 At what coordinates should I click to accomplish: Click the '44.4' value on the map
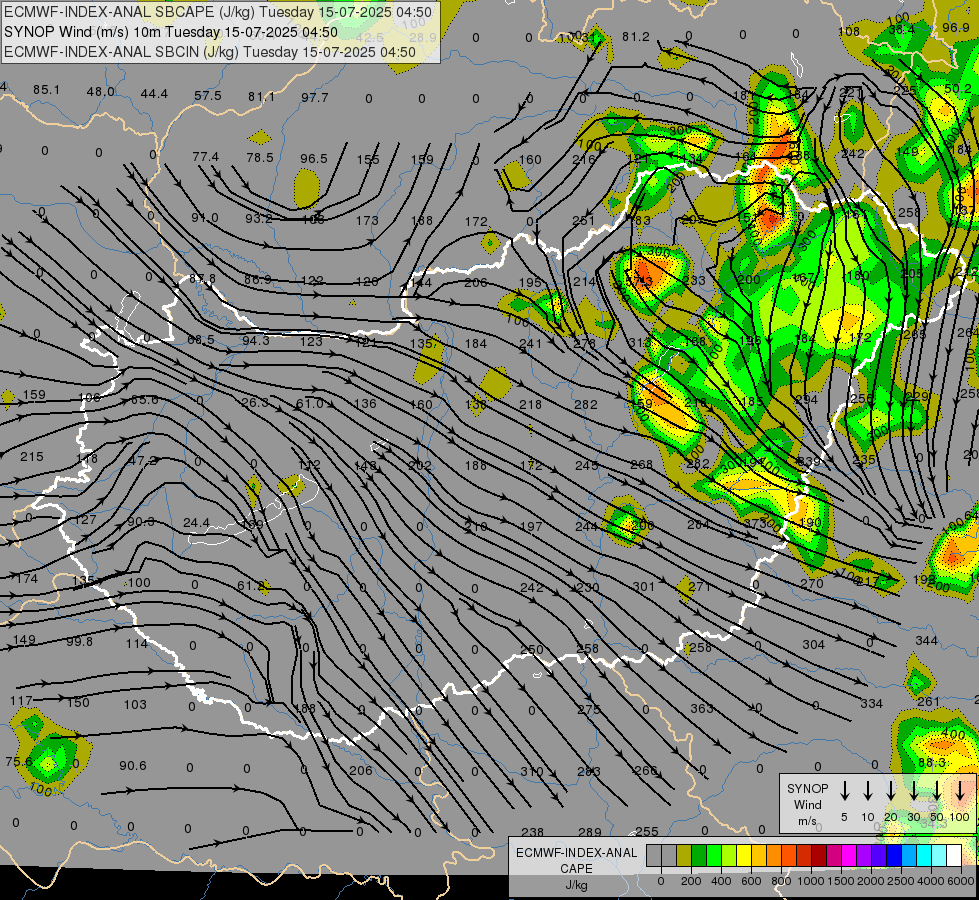(154, 94)
